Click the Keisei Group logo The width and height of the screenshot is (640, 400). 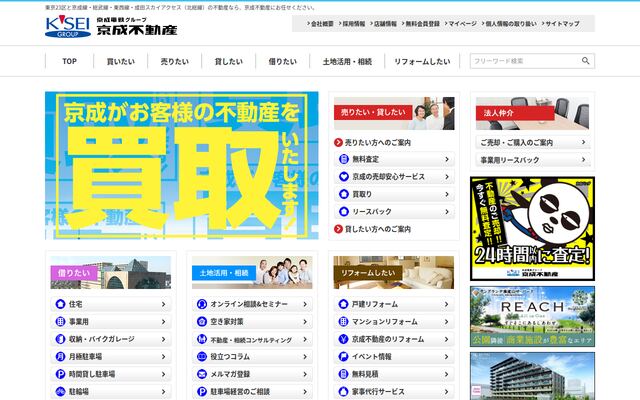click(x=68, y=27)
